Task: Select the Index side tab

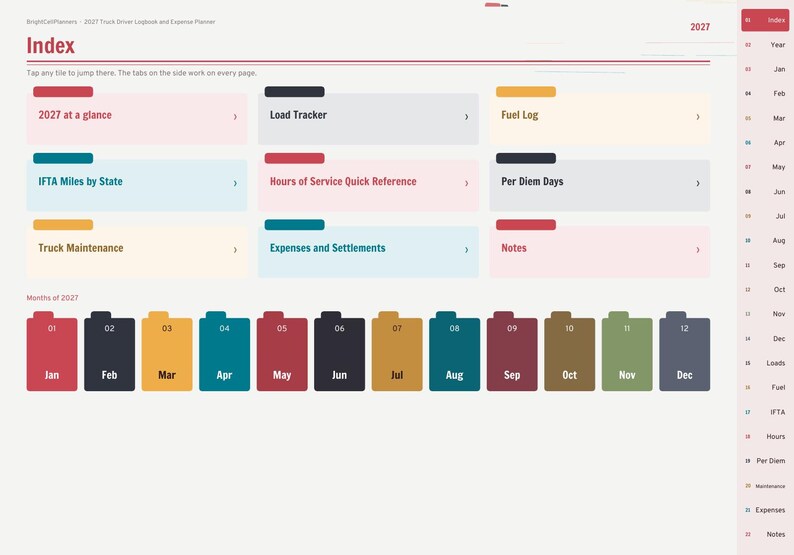Action: (765, 20)
